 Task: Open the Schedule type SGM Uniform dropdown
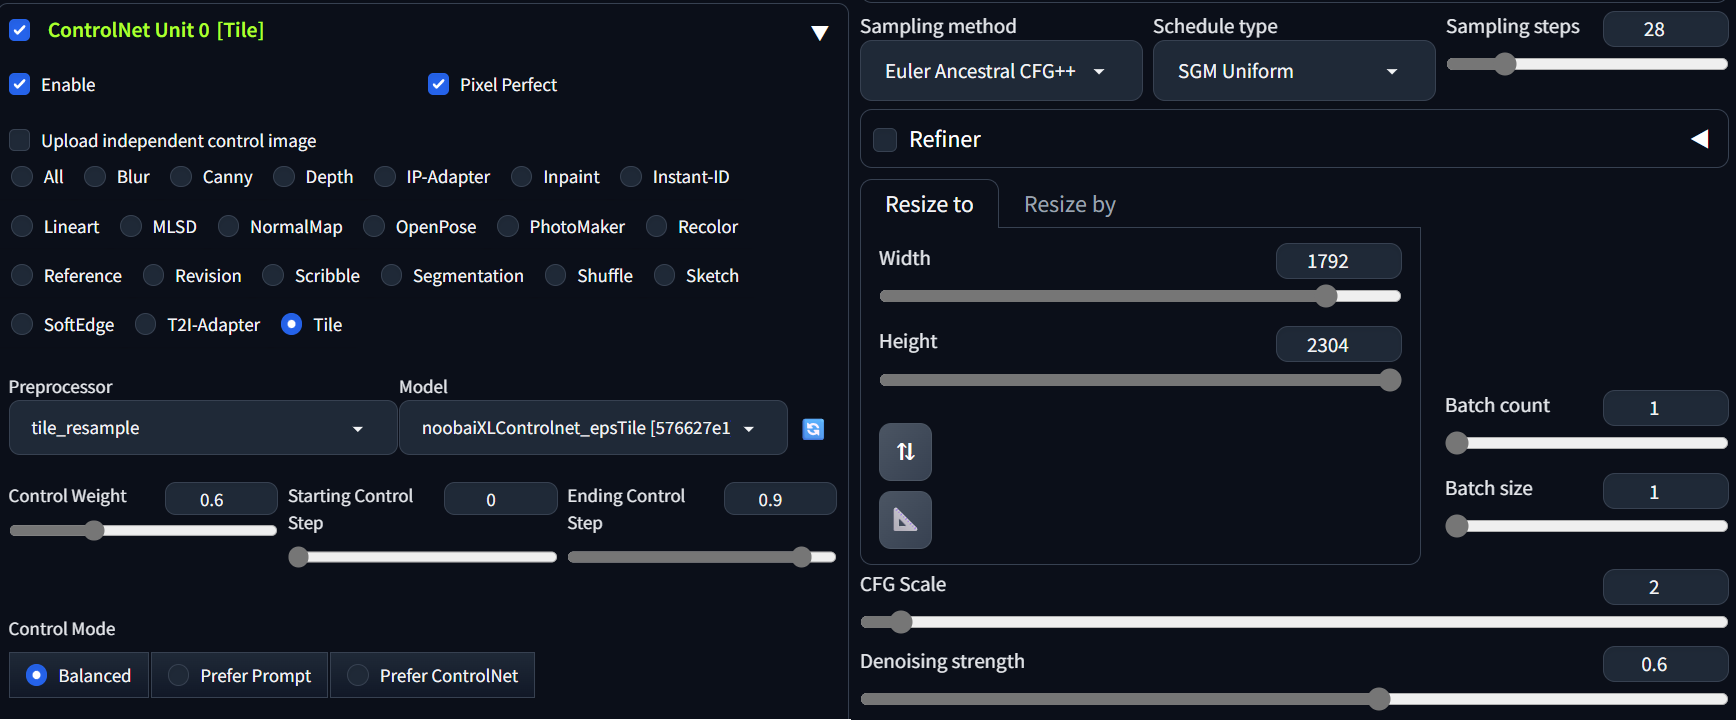click(1294, 71)
